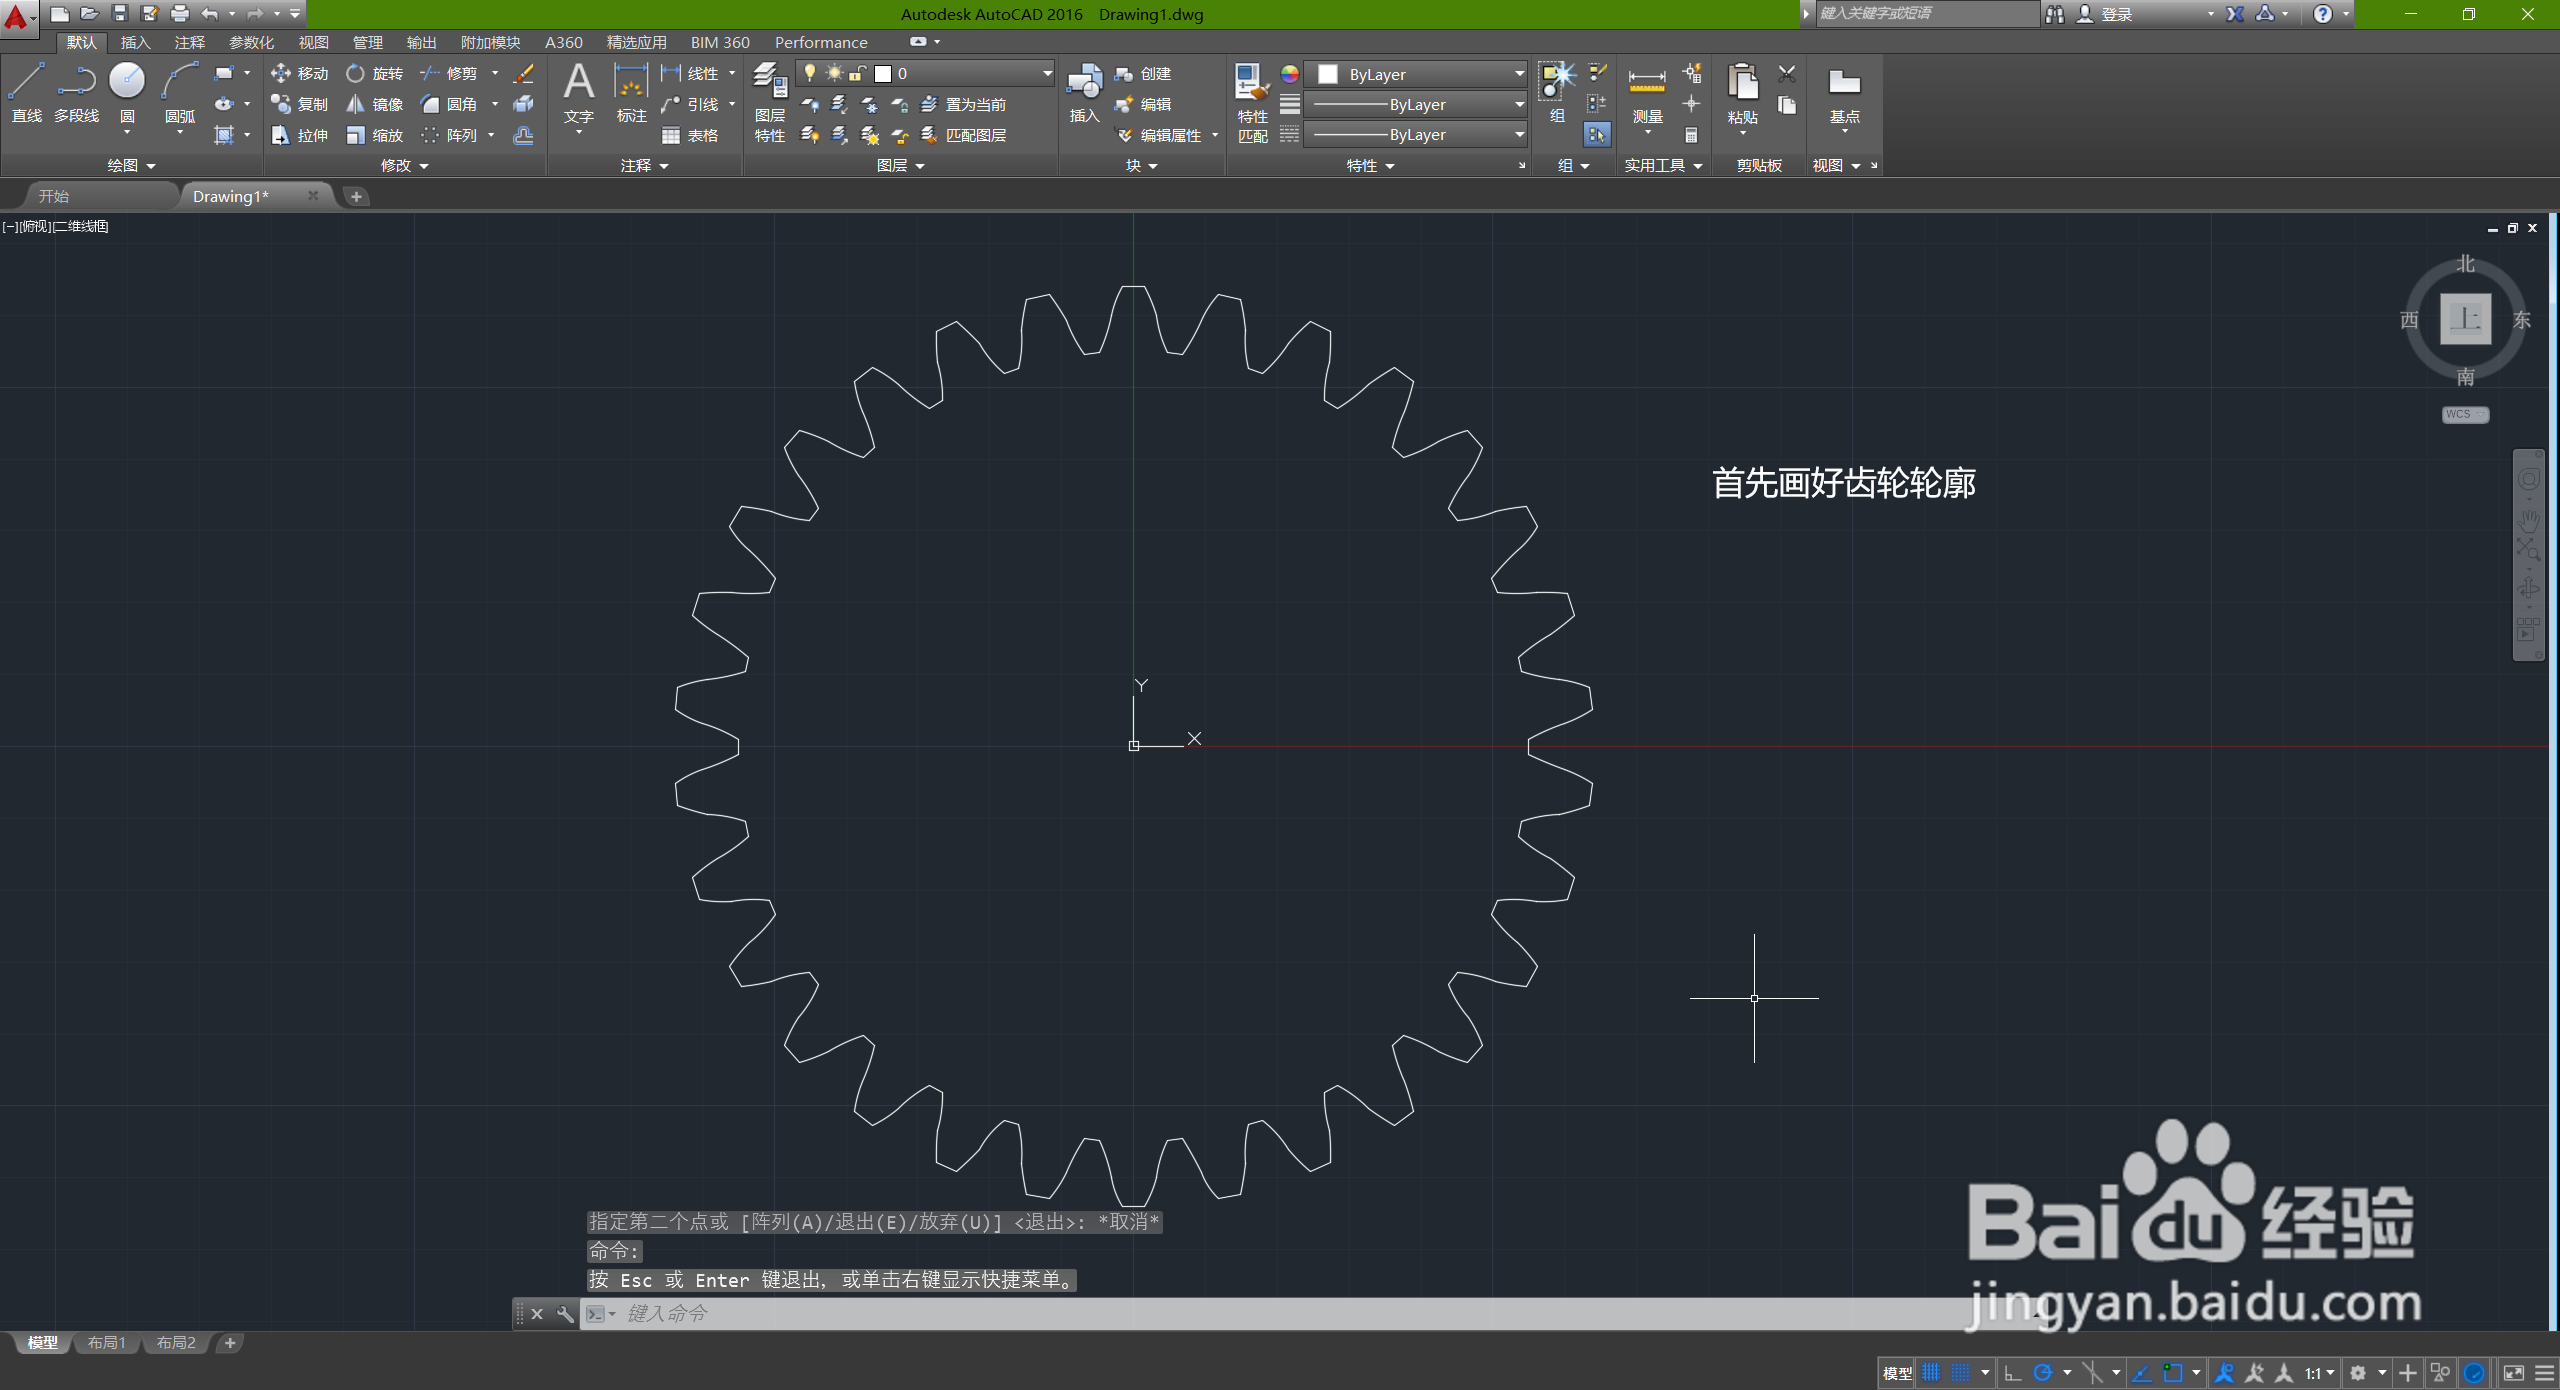Toggle grid display in the status bar

[x=1929, y=1372]
